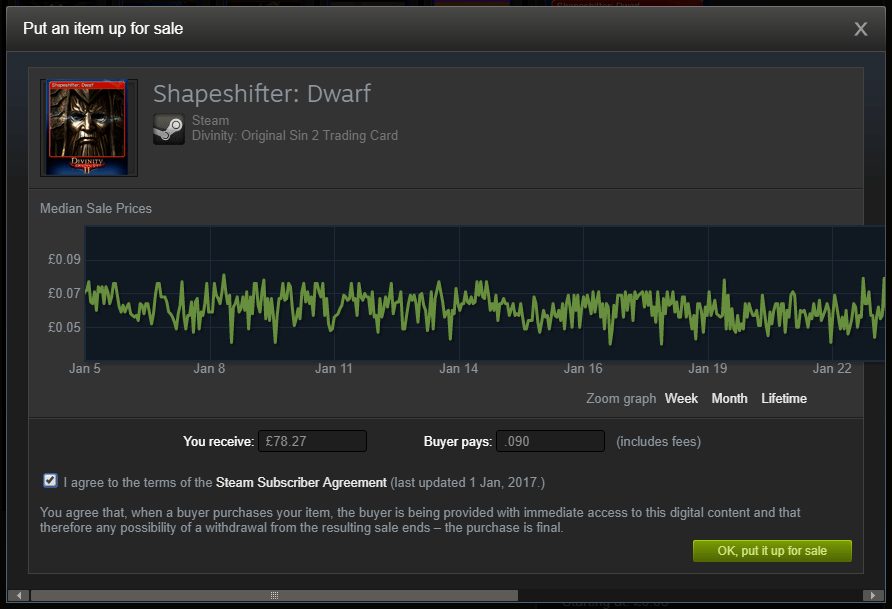Click the Zoom graph label
Viewport: 892px width, 609px height.
[x=620, y=398]
